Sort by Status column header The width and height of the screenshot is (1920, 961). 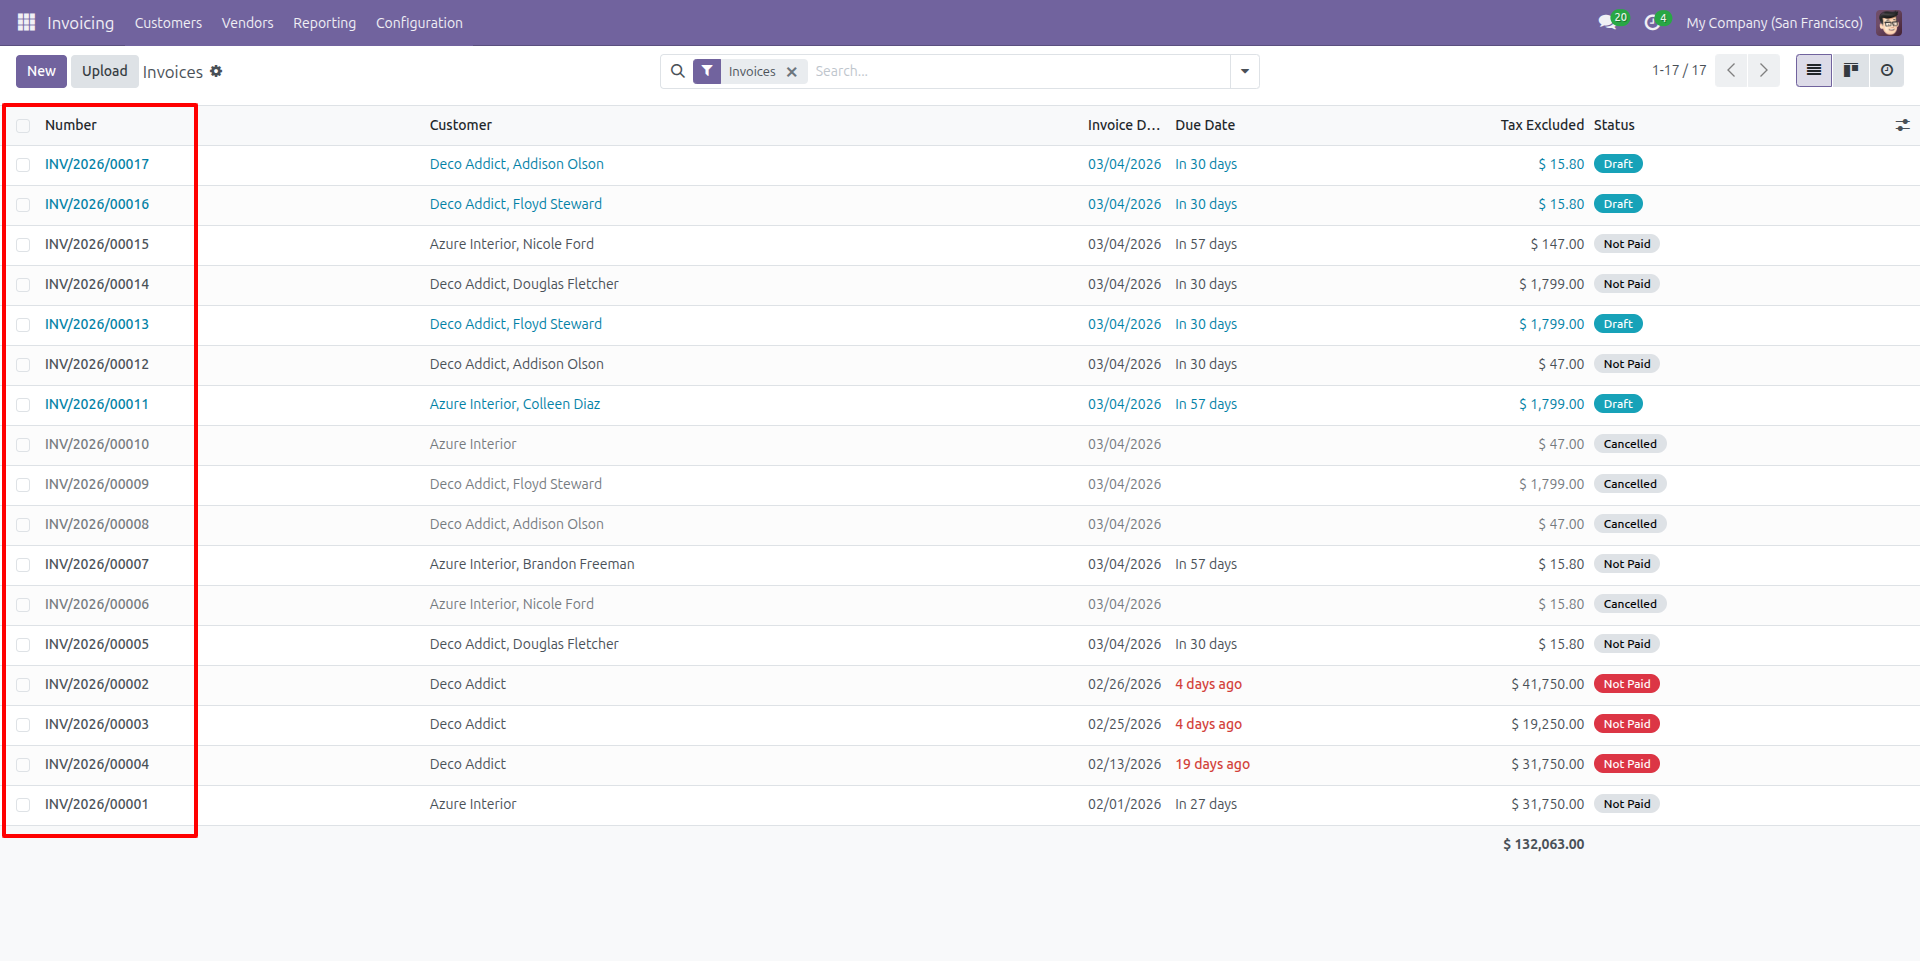(1614, 125)
